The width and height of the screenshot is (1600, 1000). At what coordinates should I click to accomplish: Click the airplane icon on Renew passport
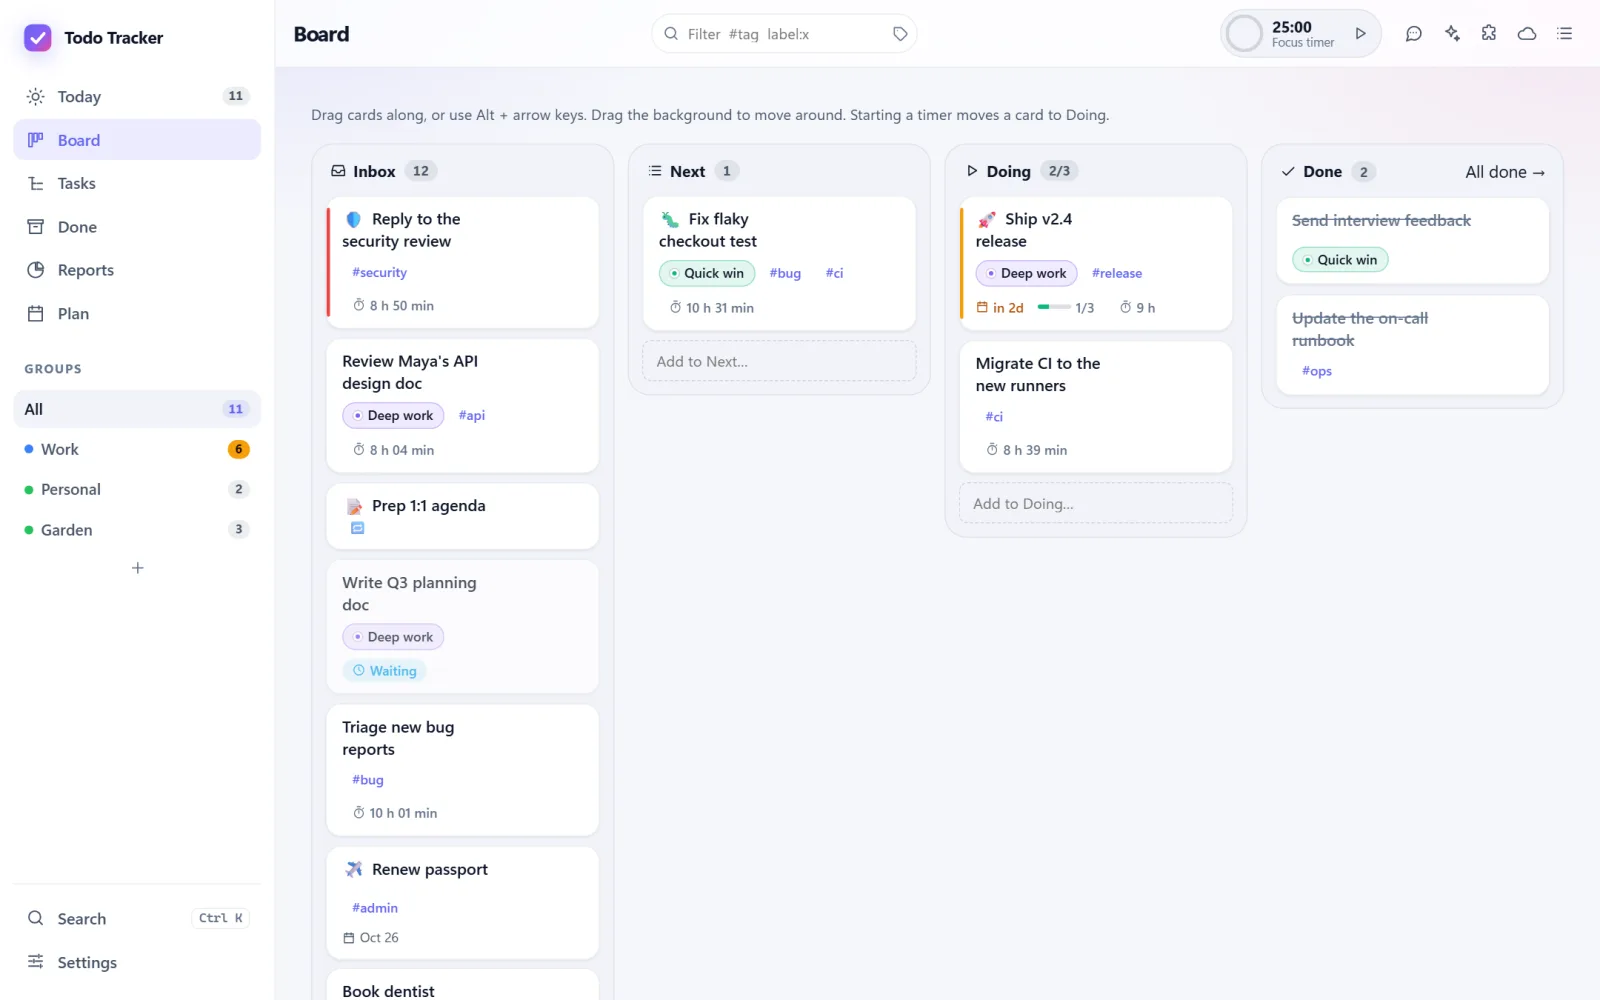click(x=354, y=870)
